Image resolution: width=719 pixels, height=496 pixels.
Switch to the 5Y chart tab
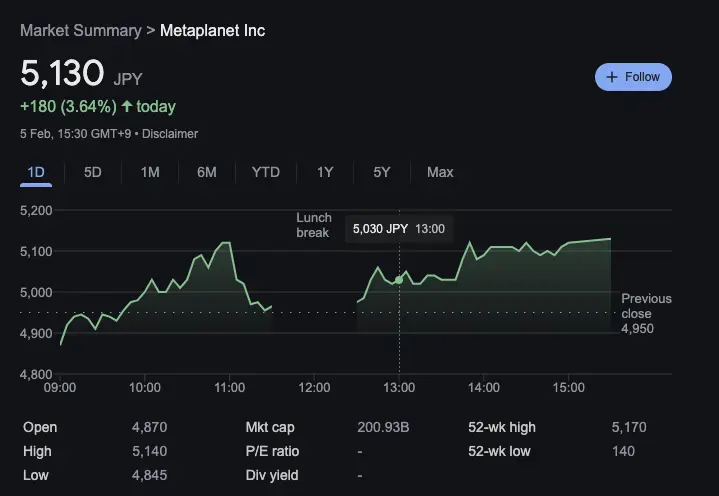click(x=382, y=172)
